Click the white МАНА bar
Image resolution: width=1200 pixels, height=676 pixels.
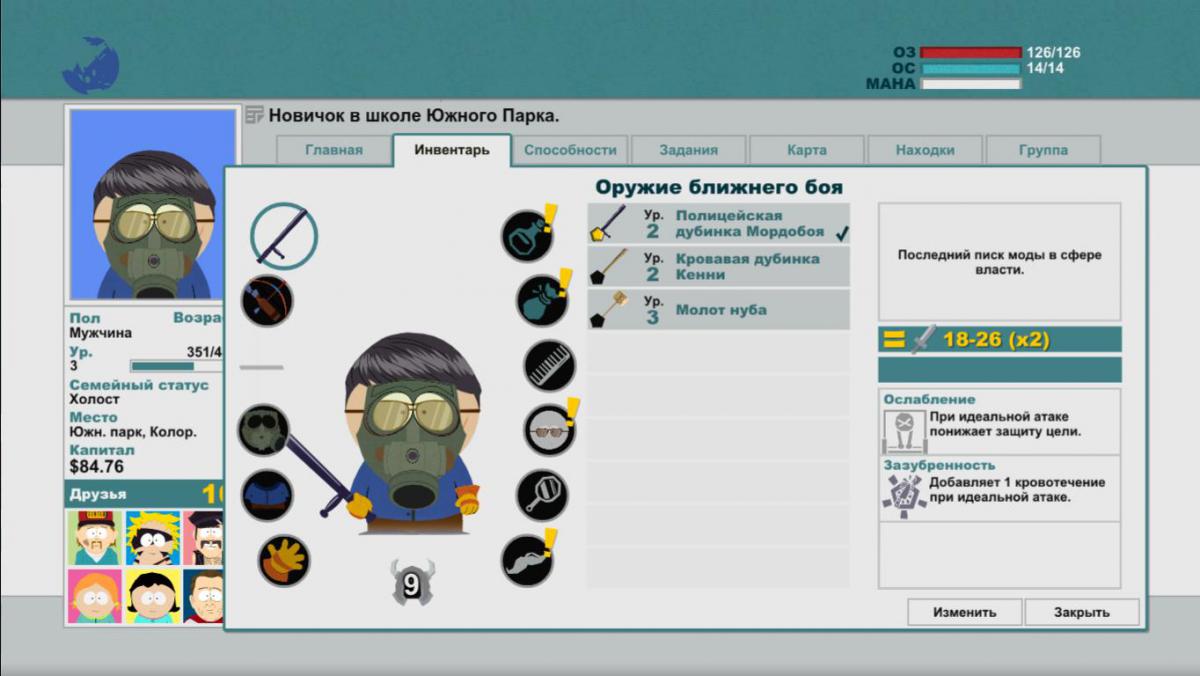point(971,85)
